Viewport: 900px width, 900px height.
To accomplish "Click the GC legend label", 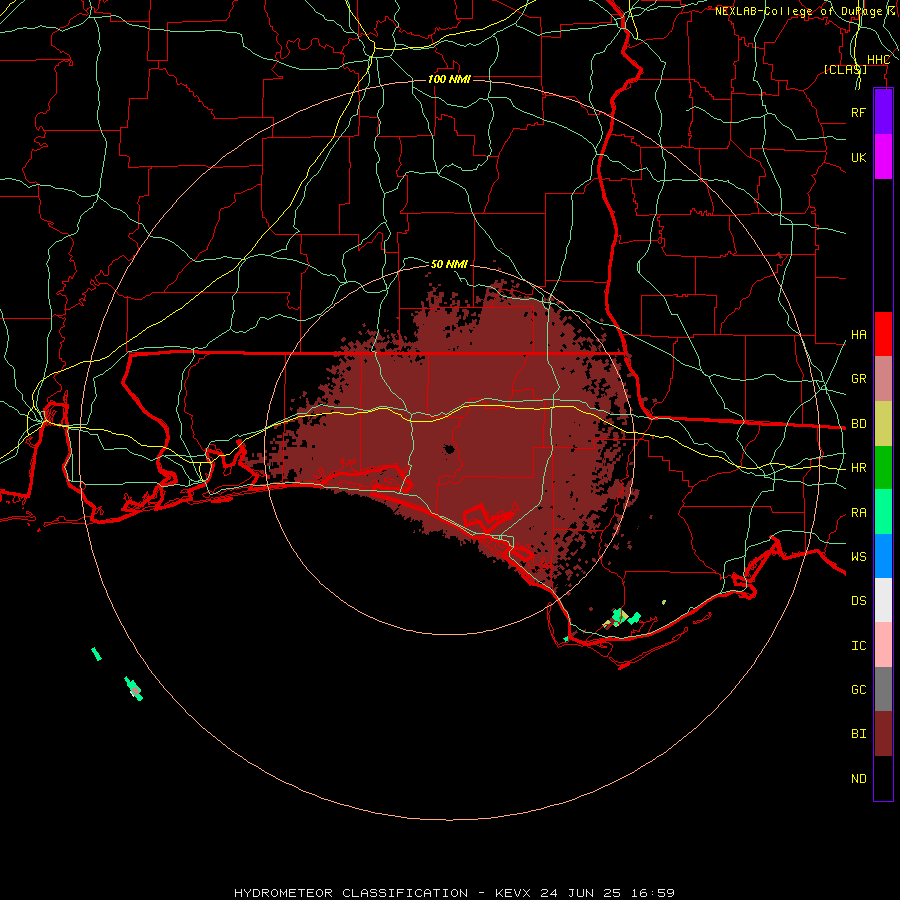I will (858, 689).
